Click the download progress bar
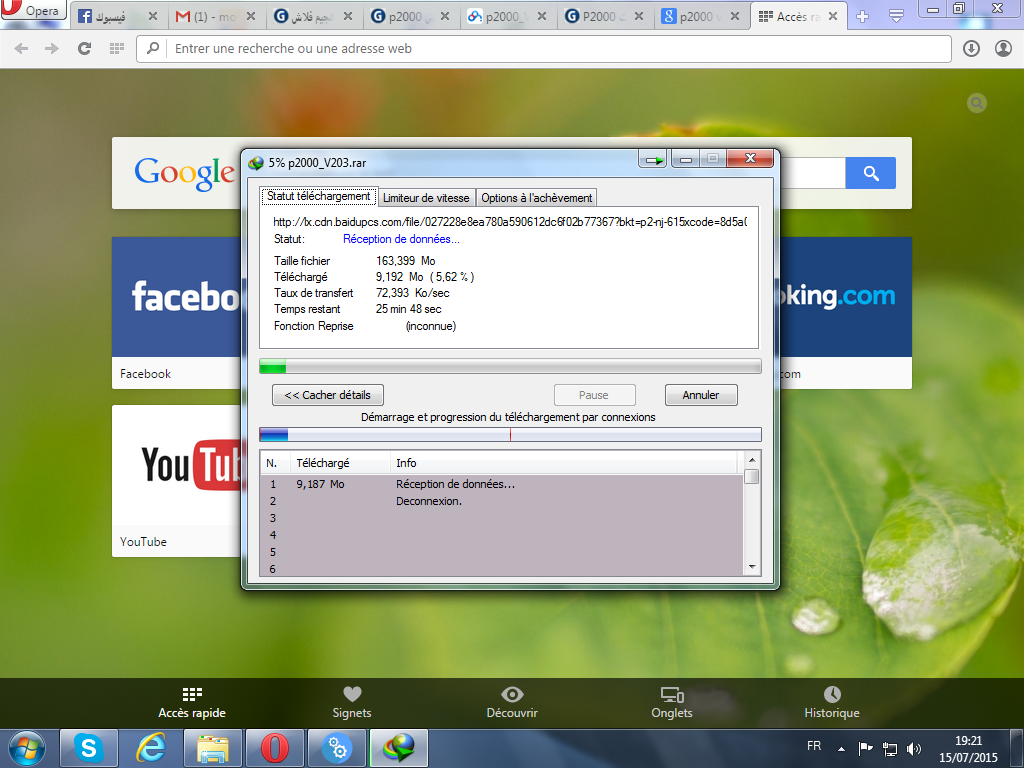 point(510,366)
